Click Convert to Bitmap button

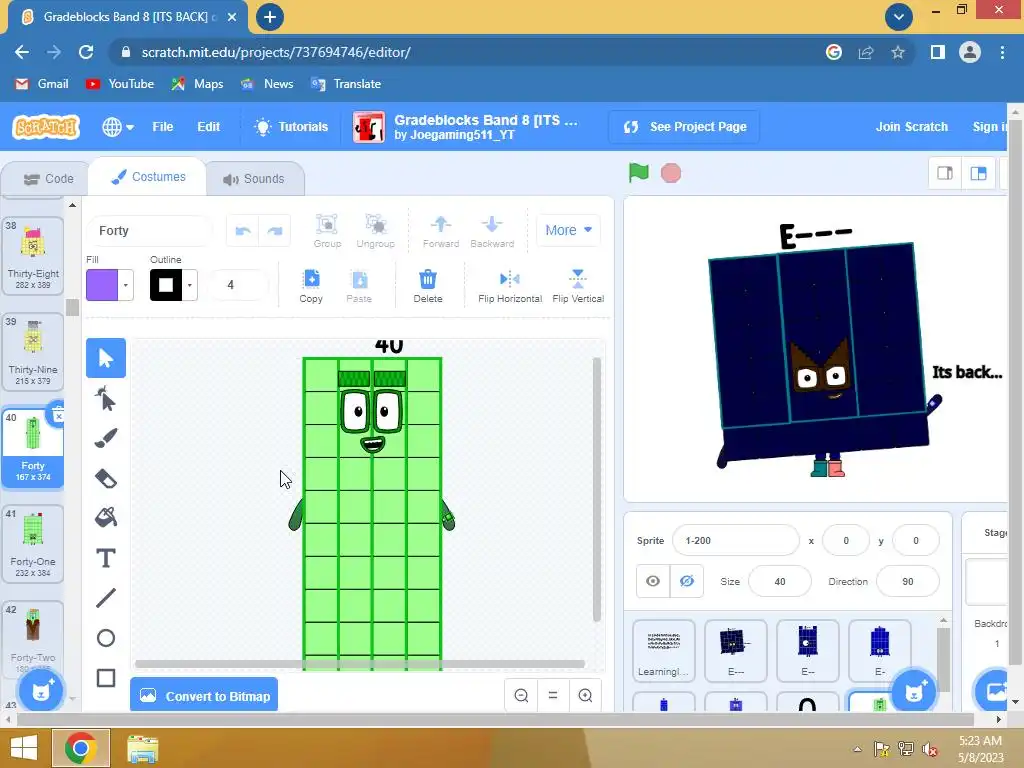[204, 696]
